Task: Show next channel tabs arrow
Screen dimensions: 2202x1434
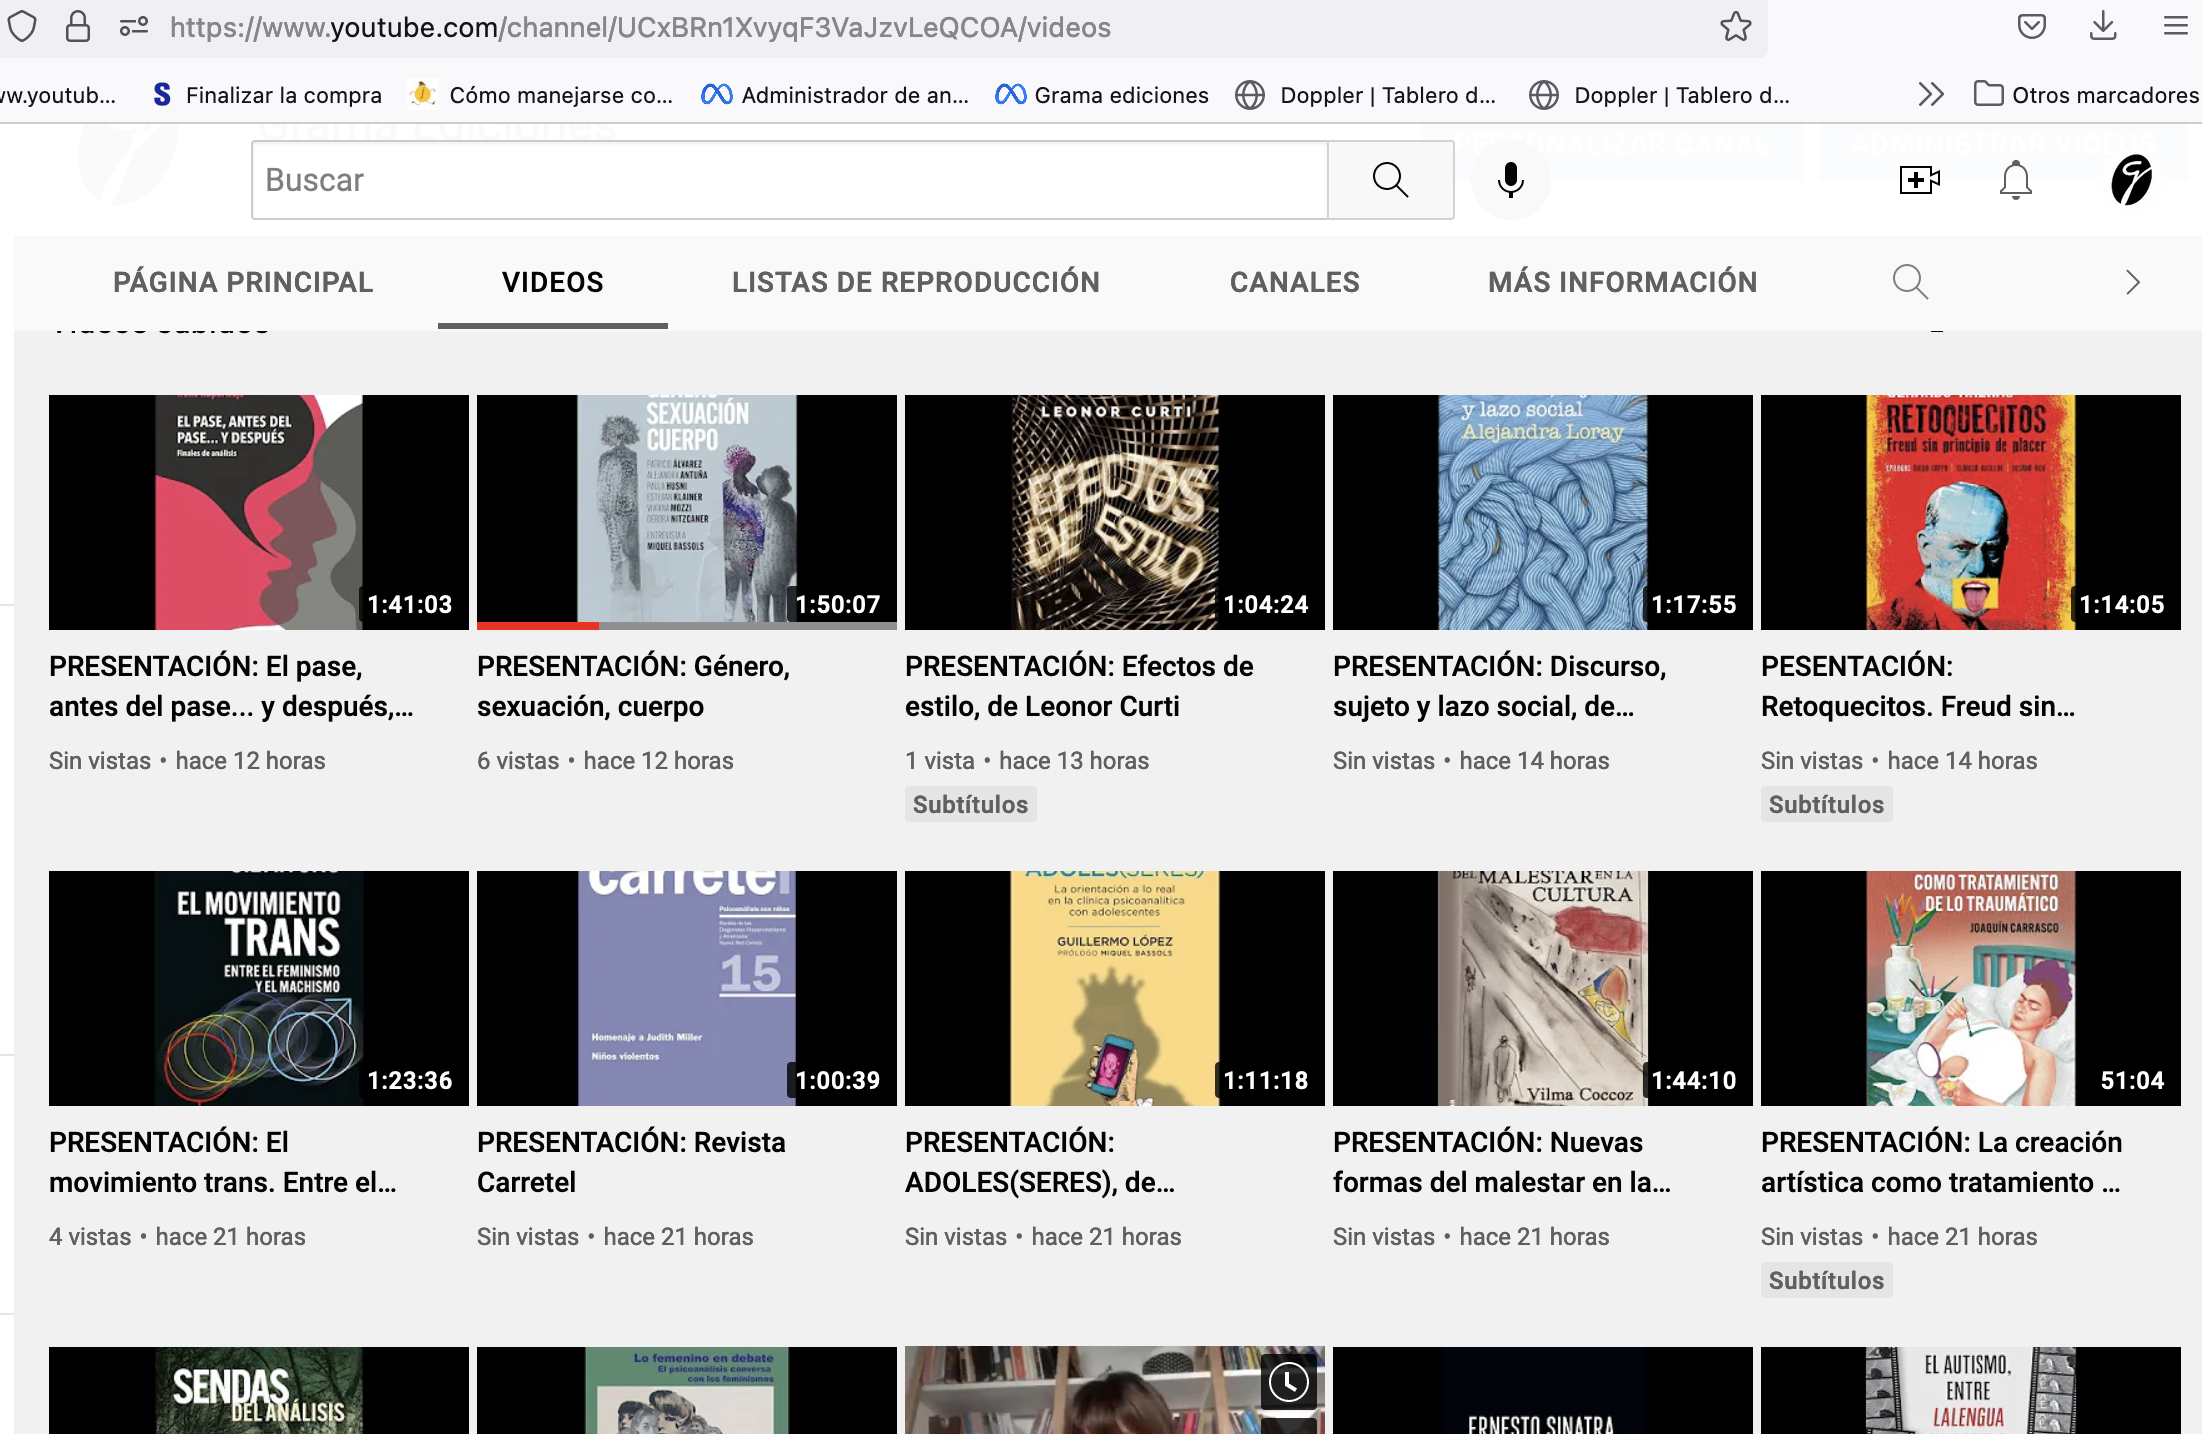Action: pos(2132,282)
